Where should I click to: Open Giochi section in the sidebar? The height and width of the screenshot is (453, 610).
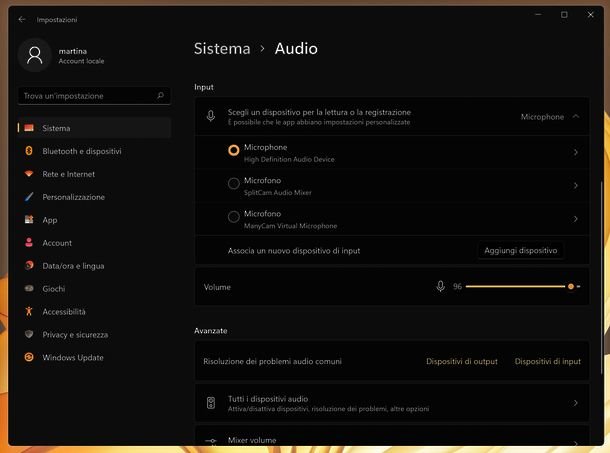click(x=94, y=289)
